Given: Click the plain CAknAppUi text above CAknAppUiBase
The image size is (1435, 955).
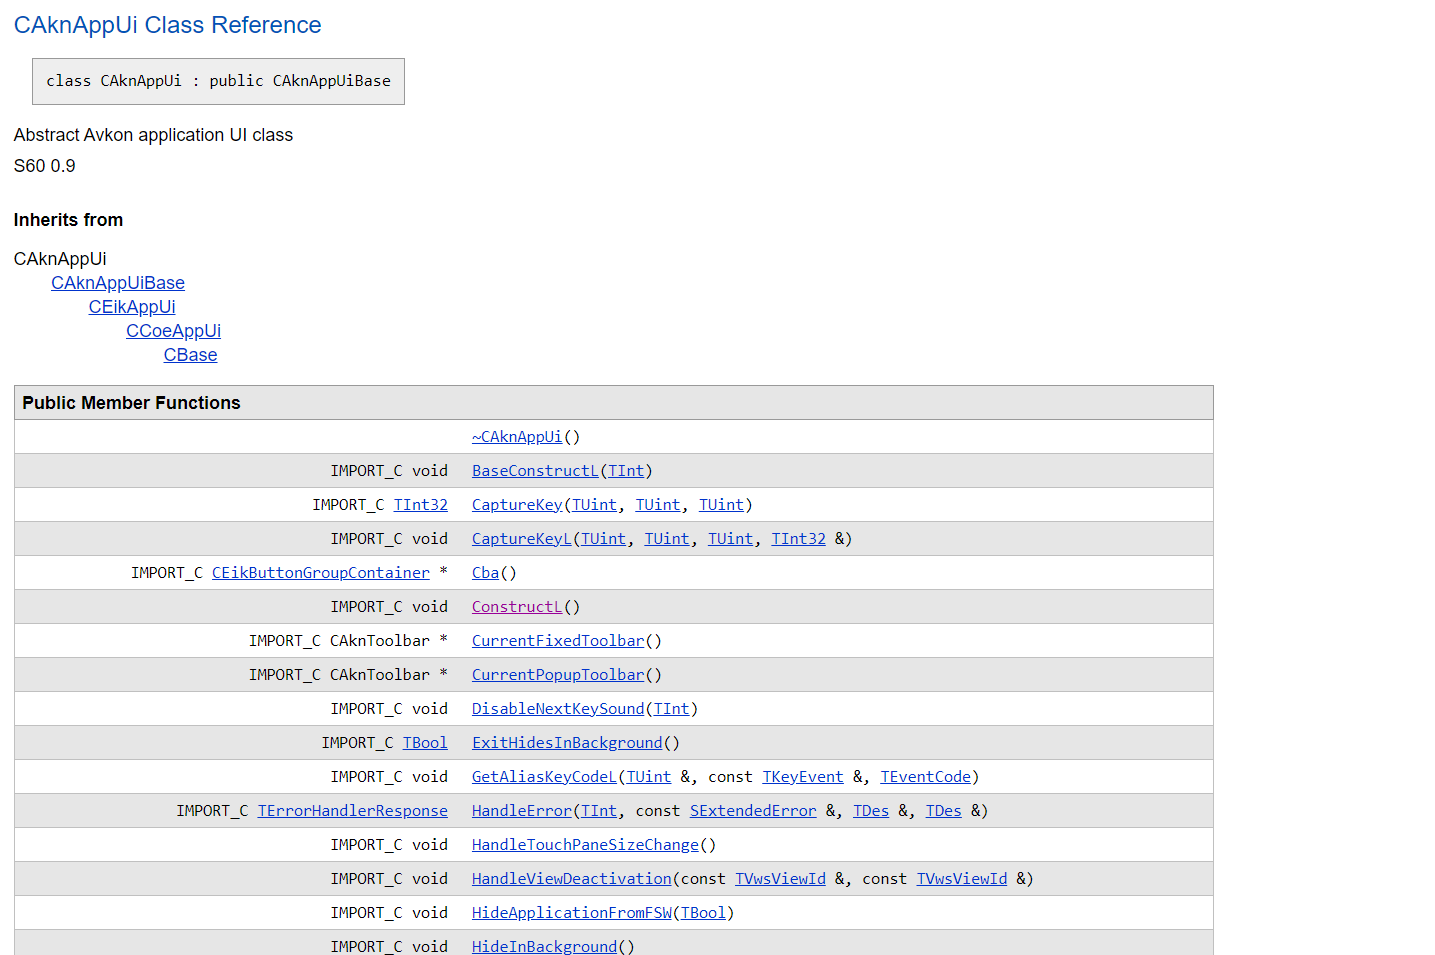Looking at the screenshot, I should pos(60,259).
